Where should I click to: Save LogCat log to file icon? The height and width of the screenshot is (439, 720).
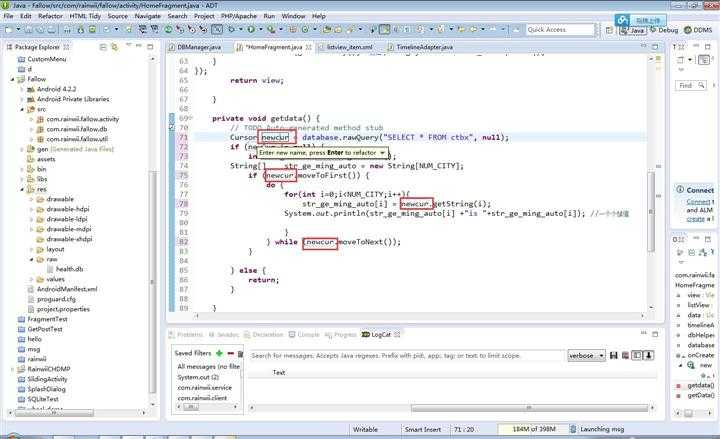[x=613, y=355]
